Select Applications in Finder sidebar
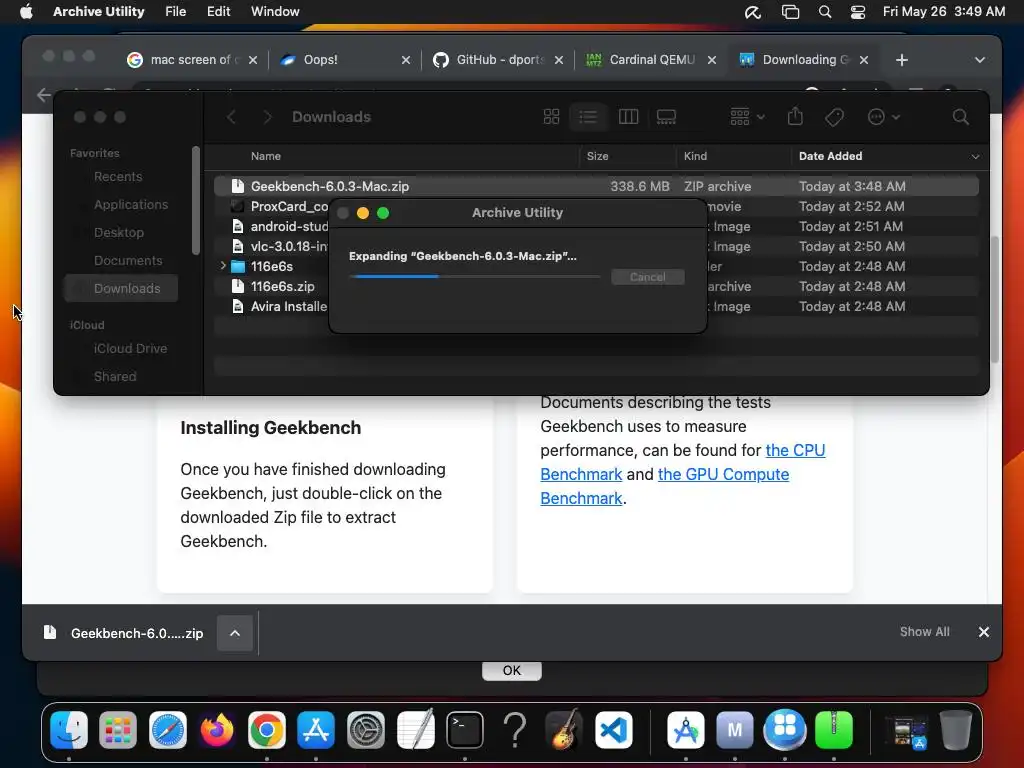Screen dimensions: 1024x768 tap(131, 204)
